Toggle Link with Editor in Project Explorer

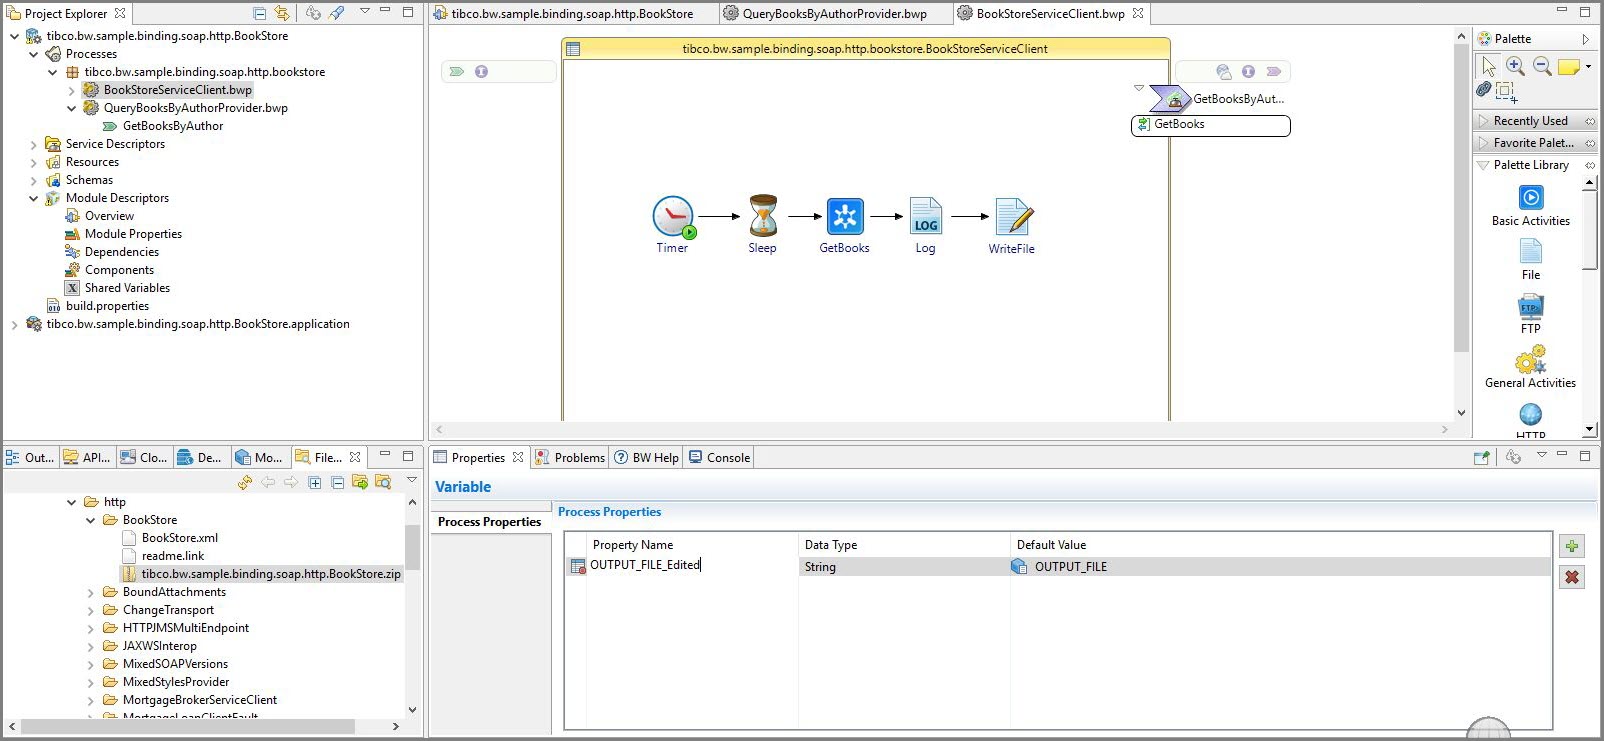point(282,13)
